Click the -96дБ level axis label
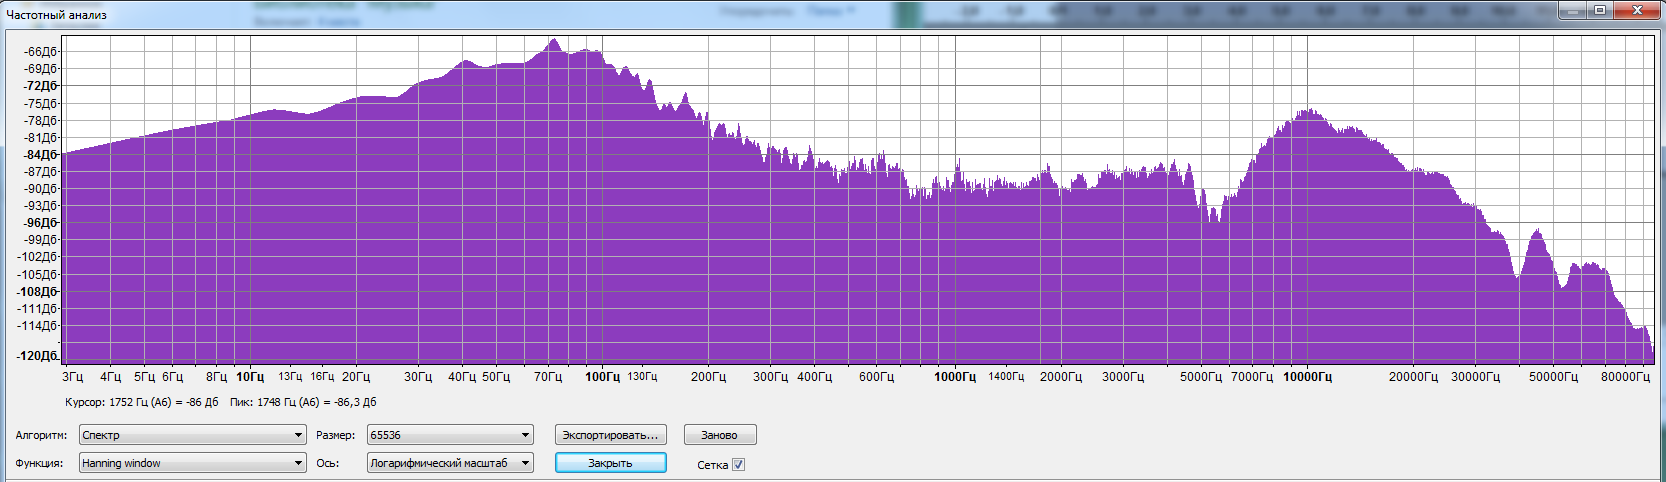The width and height of the screenshot is (1666, 482). coord(41,223)
